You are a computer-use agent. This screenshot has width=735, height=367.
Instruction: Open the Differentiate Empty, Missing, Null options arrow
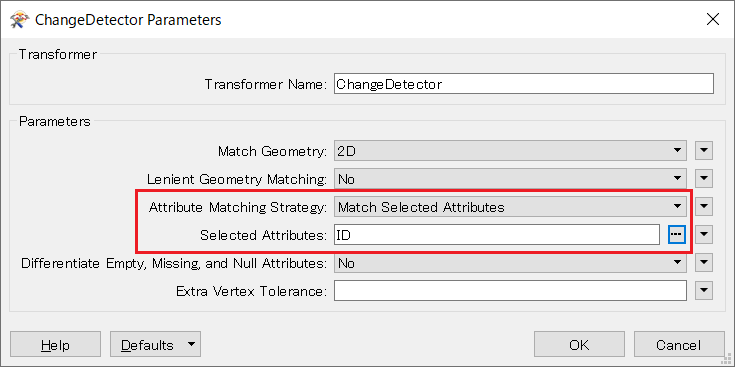pyautogui.click(x=704, y=263)
